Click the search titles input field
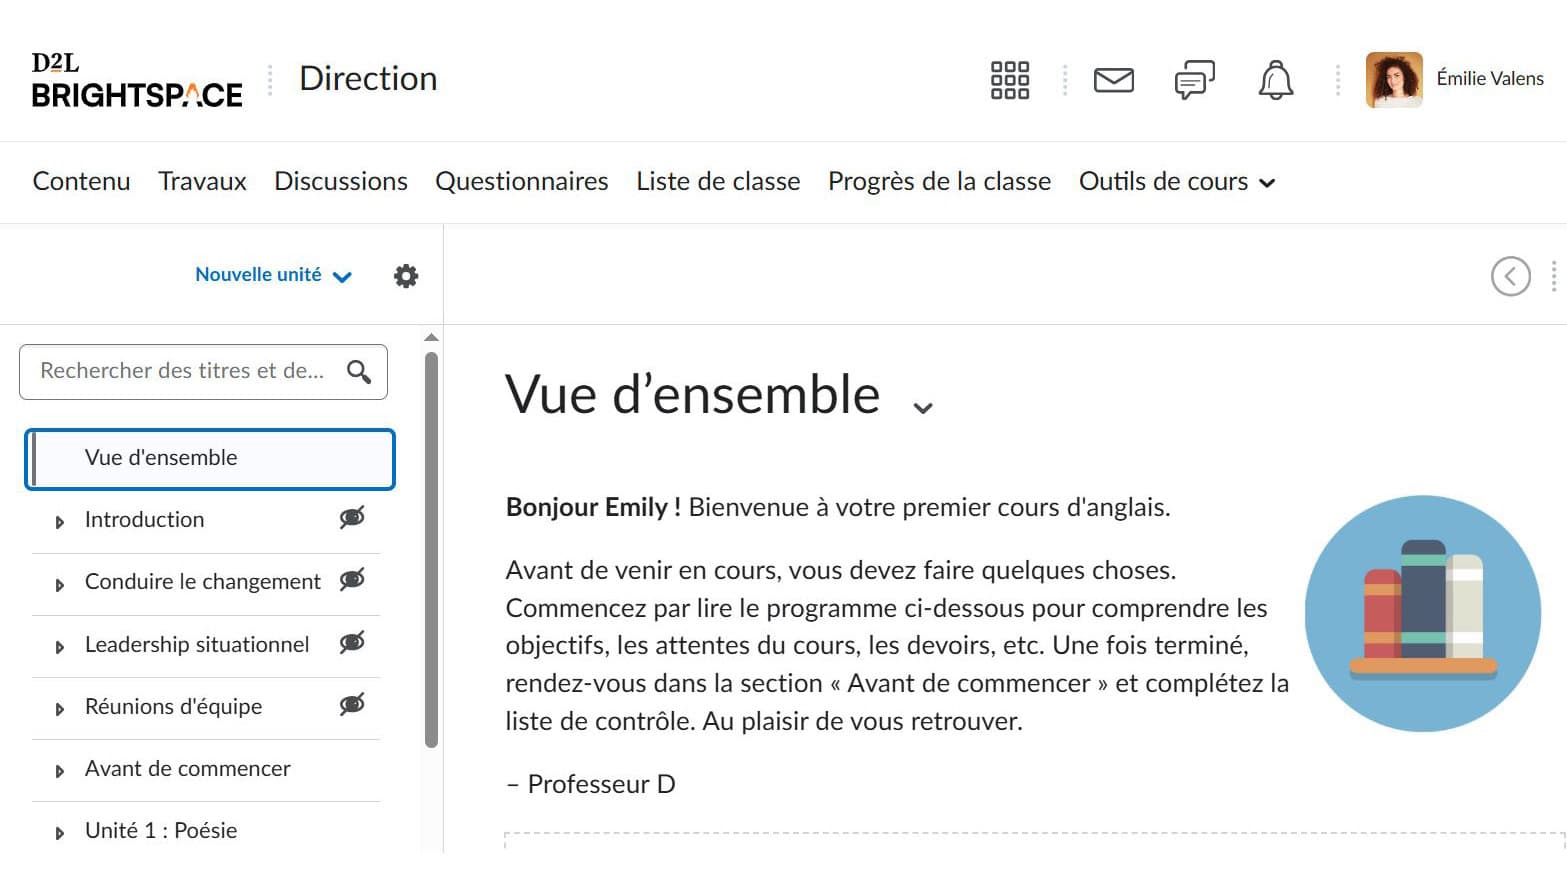This screenshot has height=882, width=1567. click(x=183, y=372)
